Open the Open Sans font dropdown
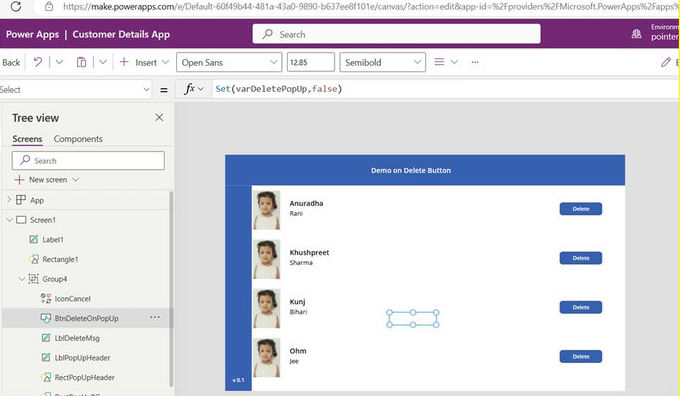Viewport: 680px width, 396px height. [x=229, y=62]
